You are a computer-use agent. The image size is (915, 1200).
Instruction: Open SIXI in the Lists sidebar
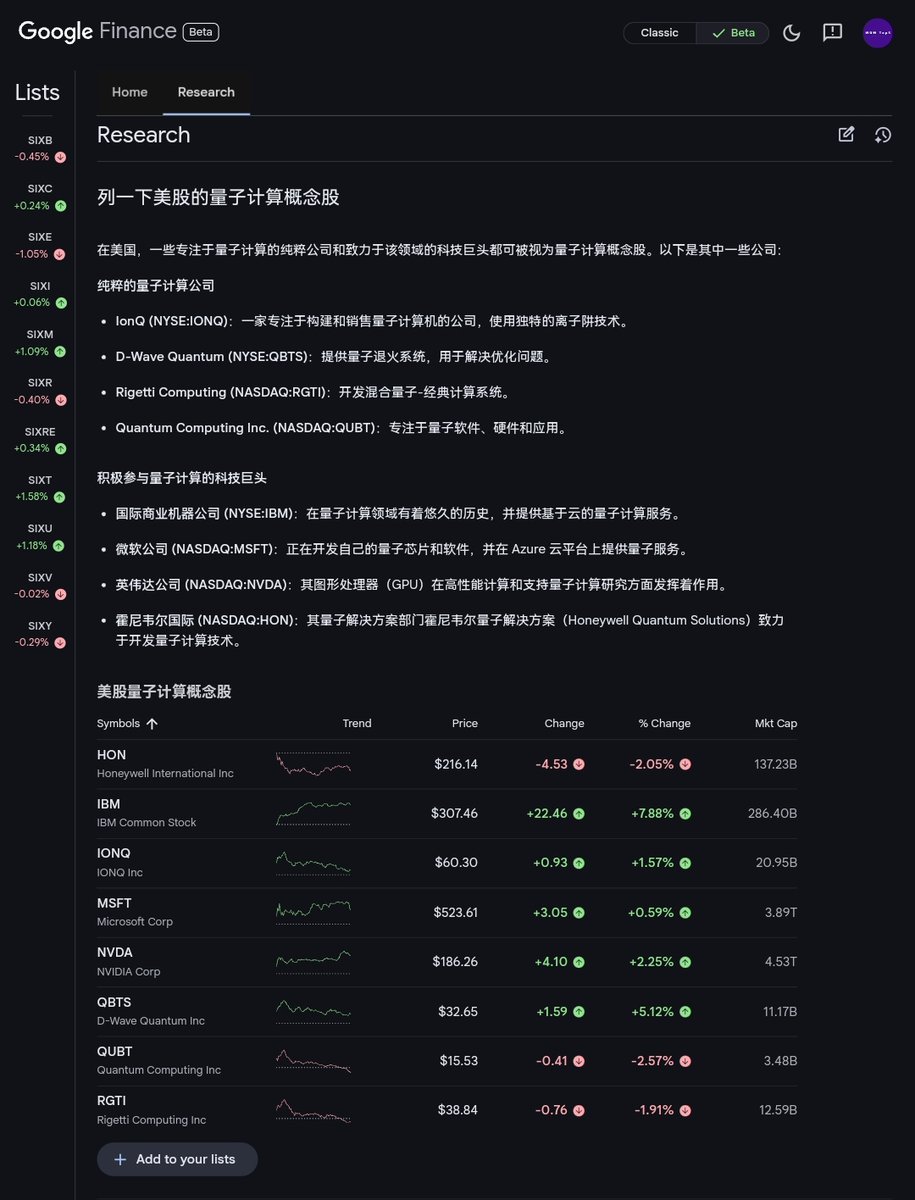pyautogui.click(x=40, y=294)
